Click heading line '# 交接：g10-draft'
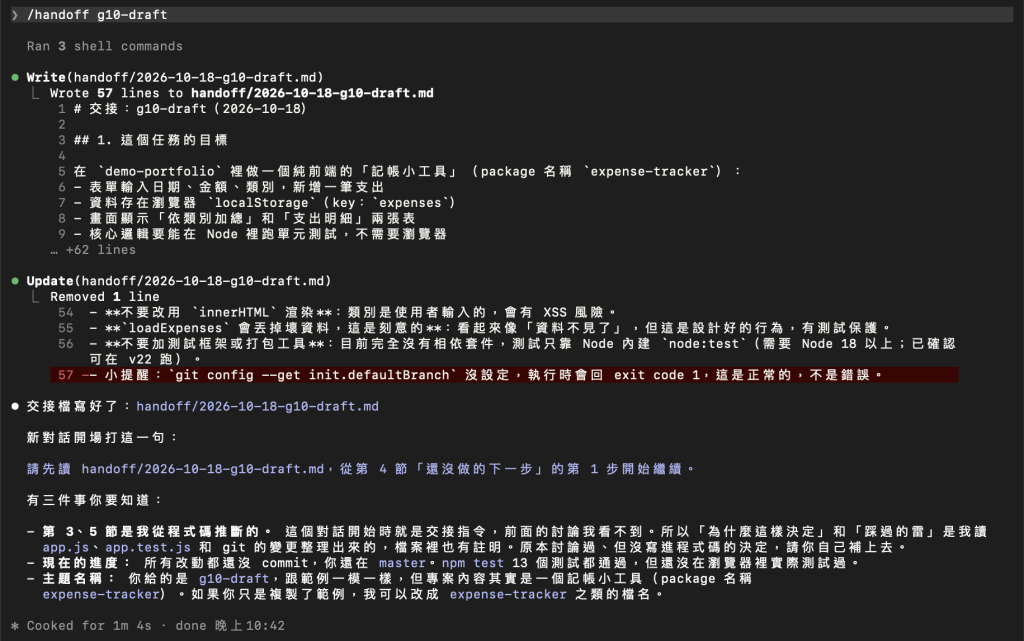Screen dimensions: 1024x641 click(x=189, y=109)
